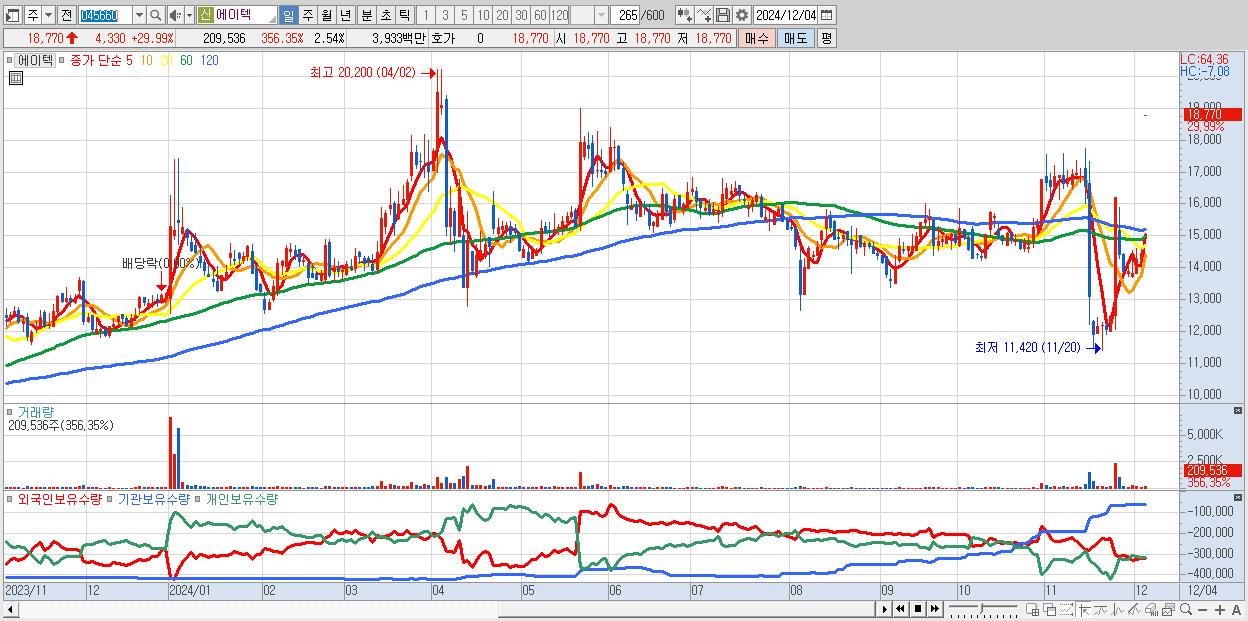Click the small grid icon under 에이텍 label
1248x621 pixels.
tap(15, 78)
